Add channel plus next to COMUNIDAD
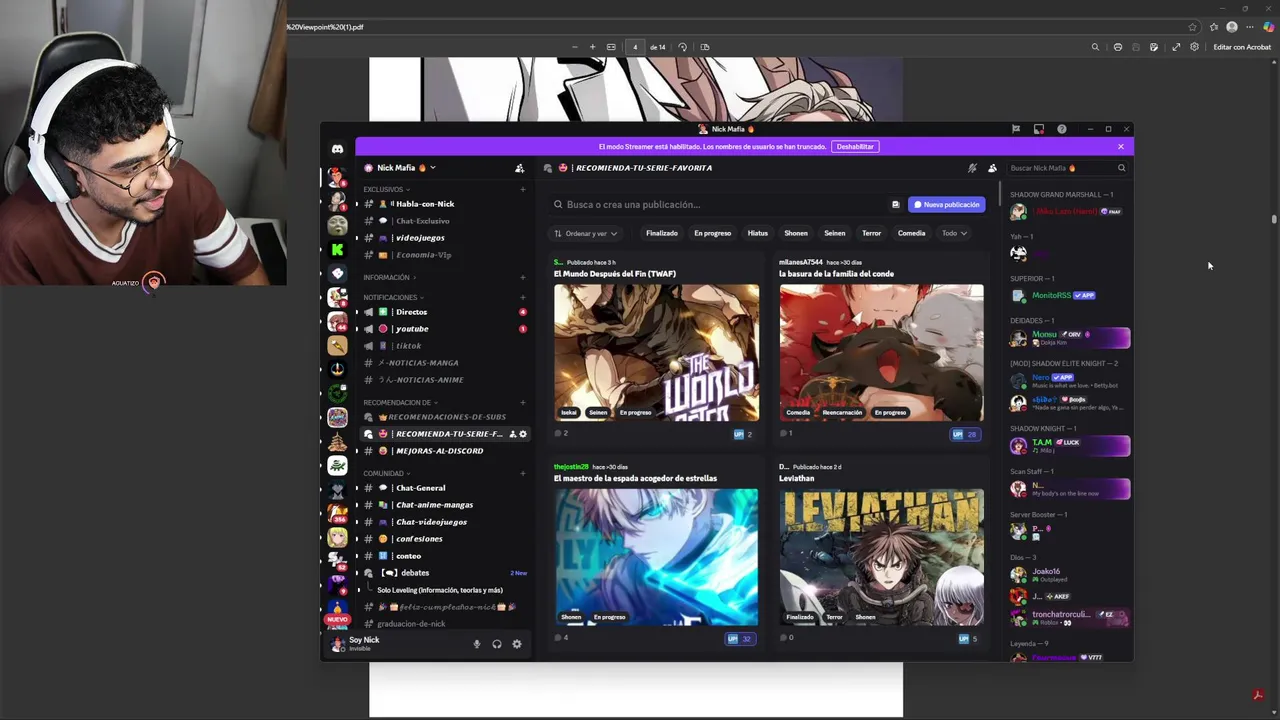The width and height of the screenshot is (1280, 720). click(522, 473)
